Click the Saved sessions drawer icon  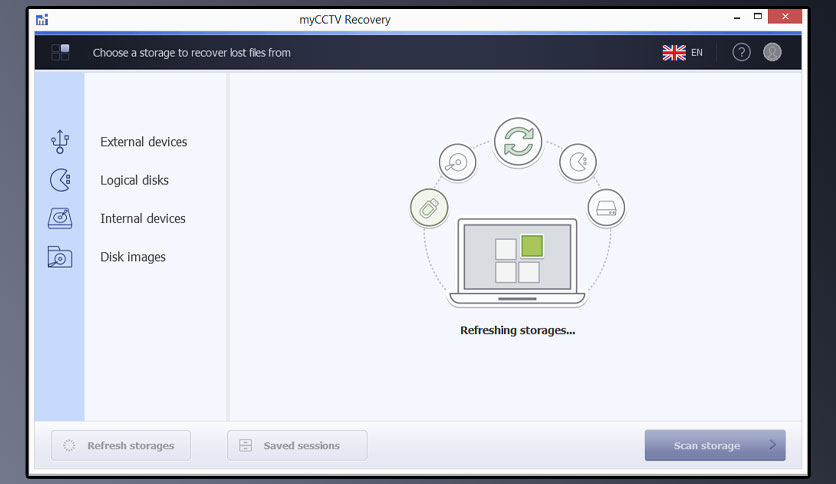245,446
